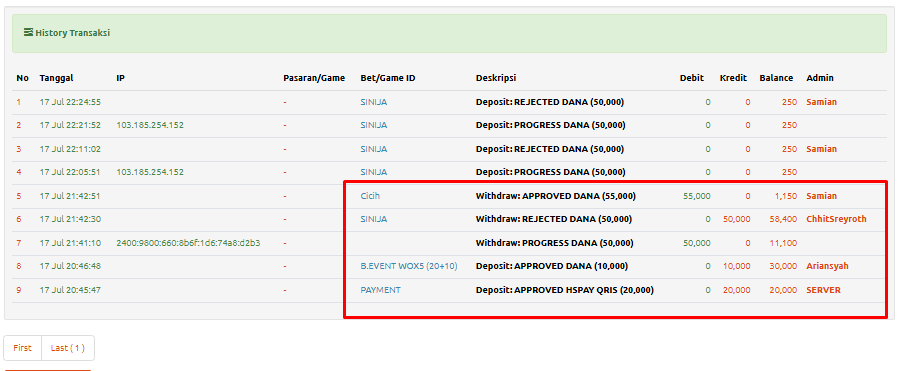Screen dimensions: 901x371
Task: Open the Cicih bet ID link
Action: (370, 196)
